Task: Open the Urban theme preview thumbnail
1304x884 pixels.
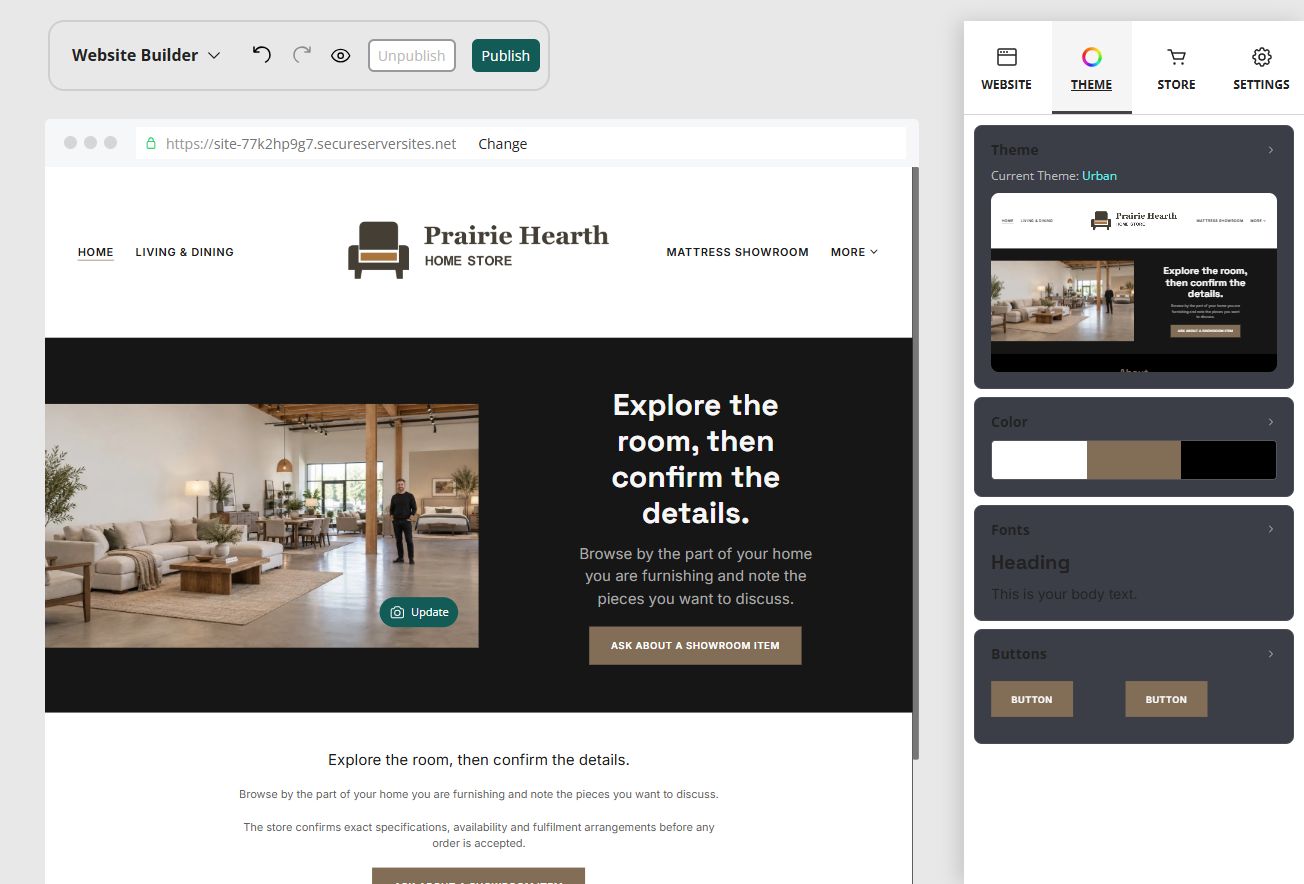Action: 1134,282
